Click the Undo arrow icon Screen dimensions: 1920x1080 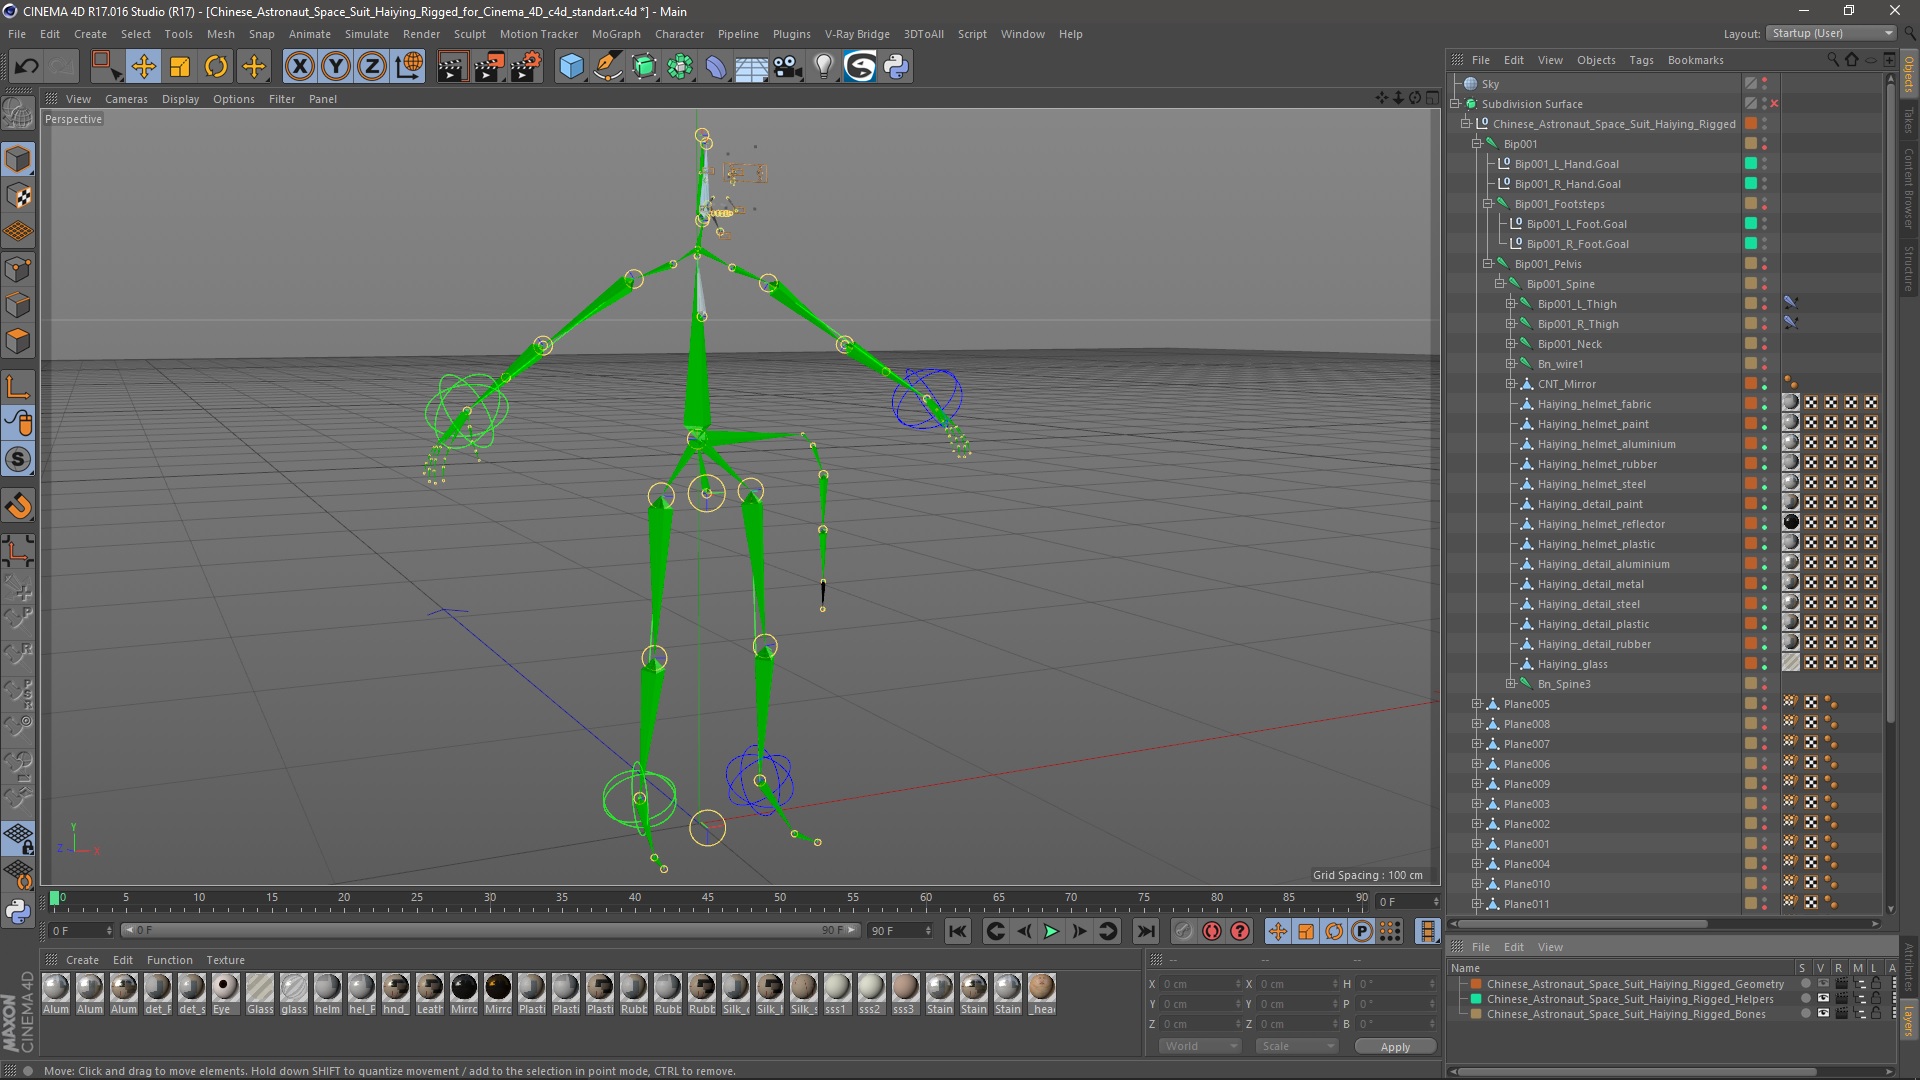pyautogui.click(x=26, y=67)
